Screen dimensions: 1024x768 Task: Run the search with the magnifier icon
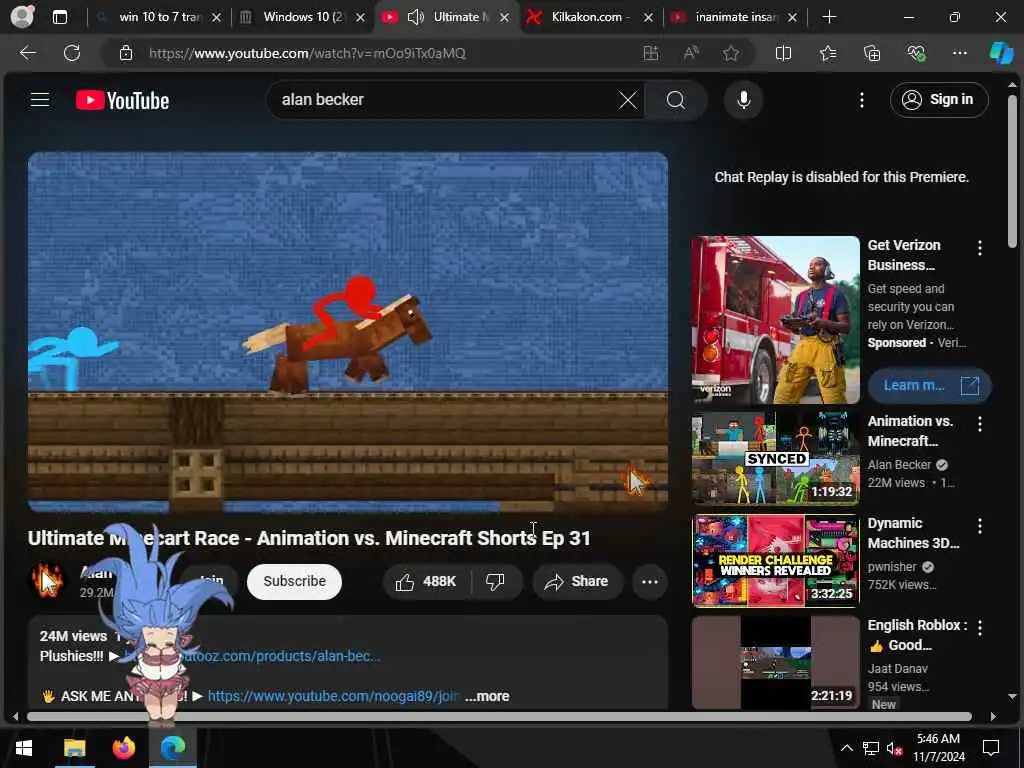(676, 100)
